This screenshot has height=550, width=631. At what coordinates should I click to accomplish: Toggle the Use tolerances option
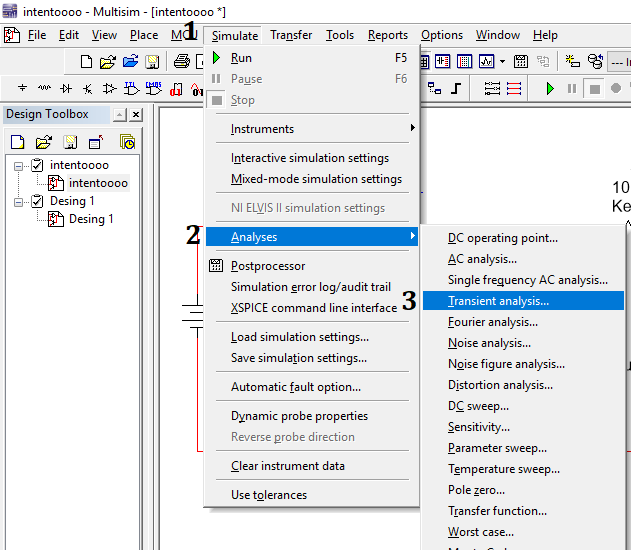point(312,495)
